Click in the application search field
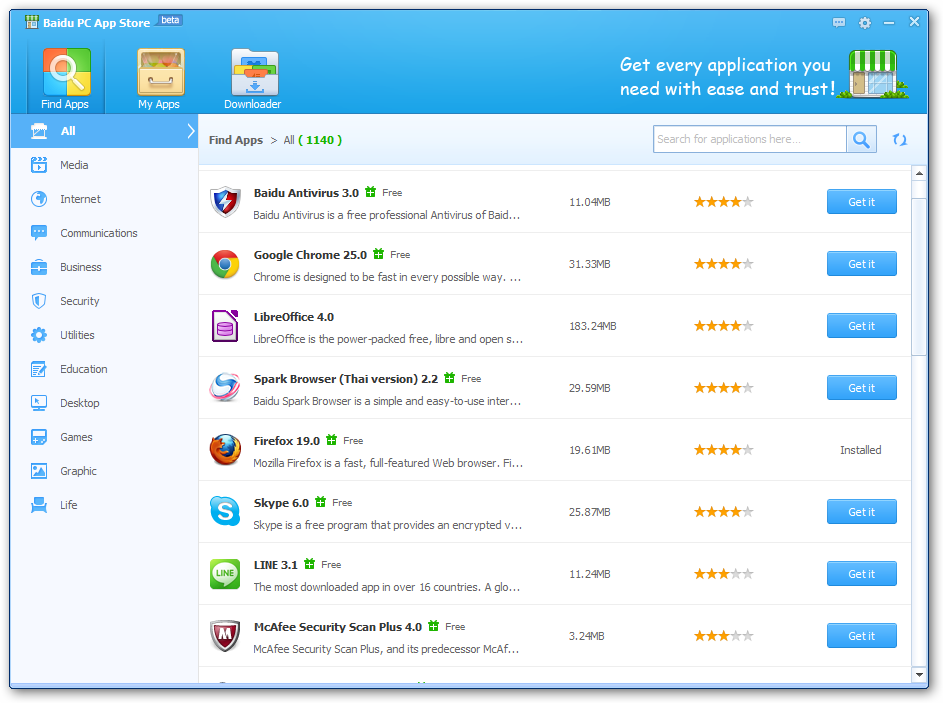The image size is (943, 703). coord(750,140)
